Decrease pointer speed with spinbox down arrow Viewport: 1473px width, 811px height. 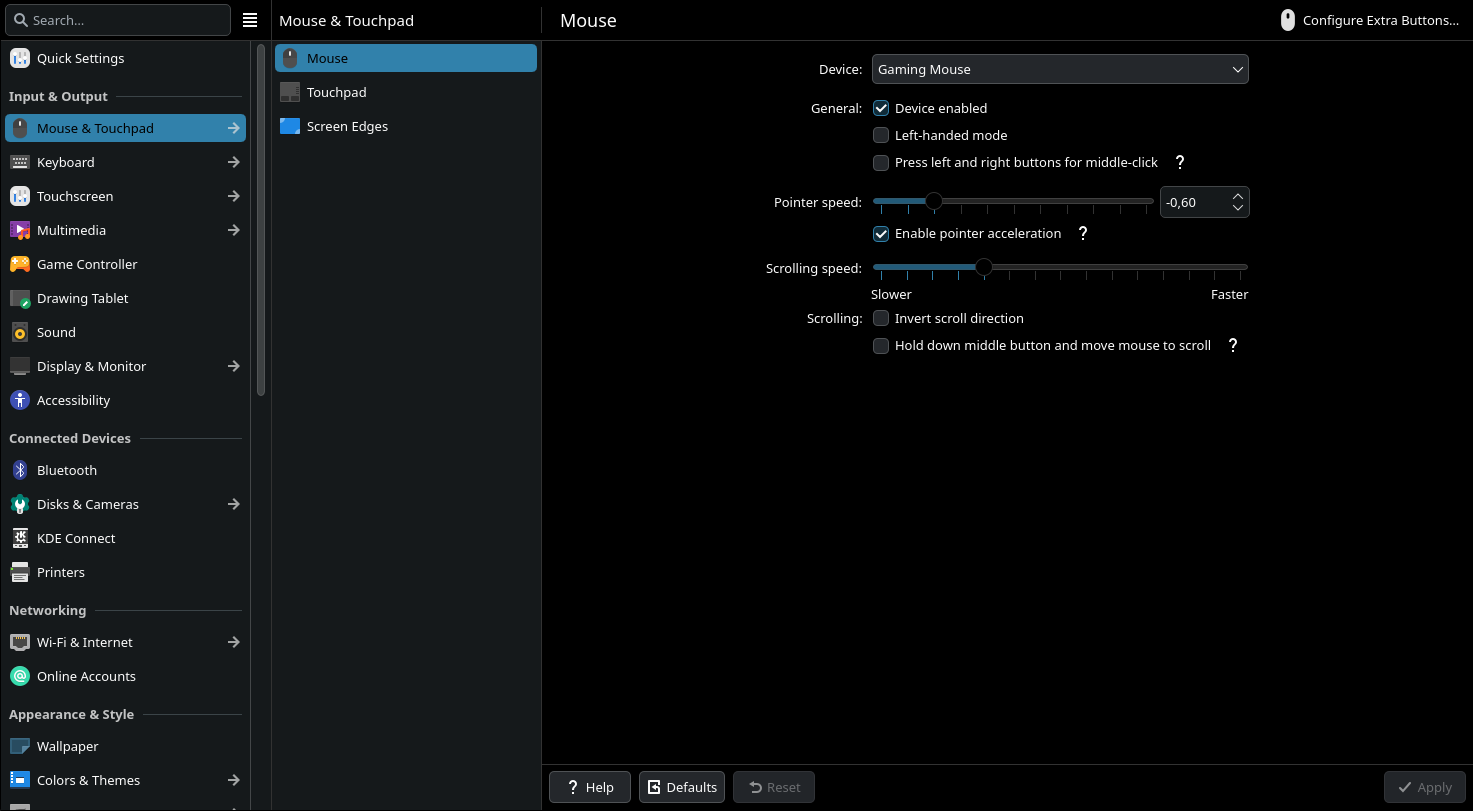(x=1238, y=208)
